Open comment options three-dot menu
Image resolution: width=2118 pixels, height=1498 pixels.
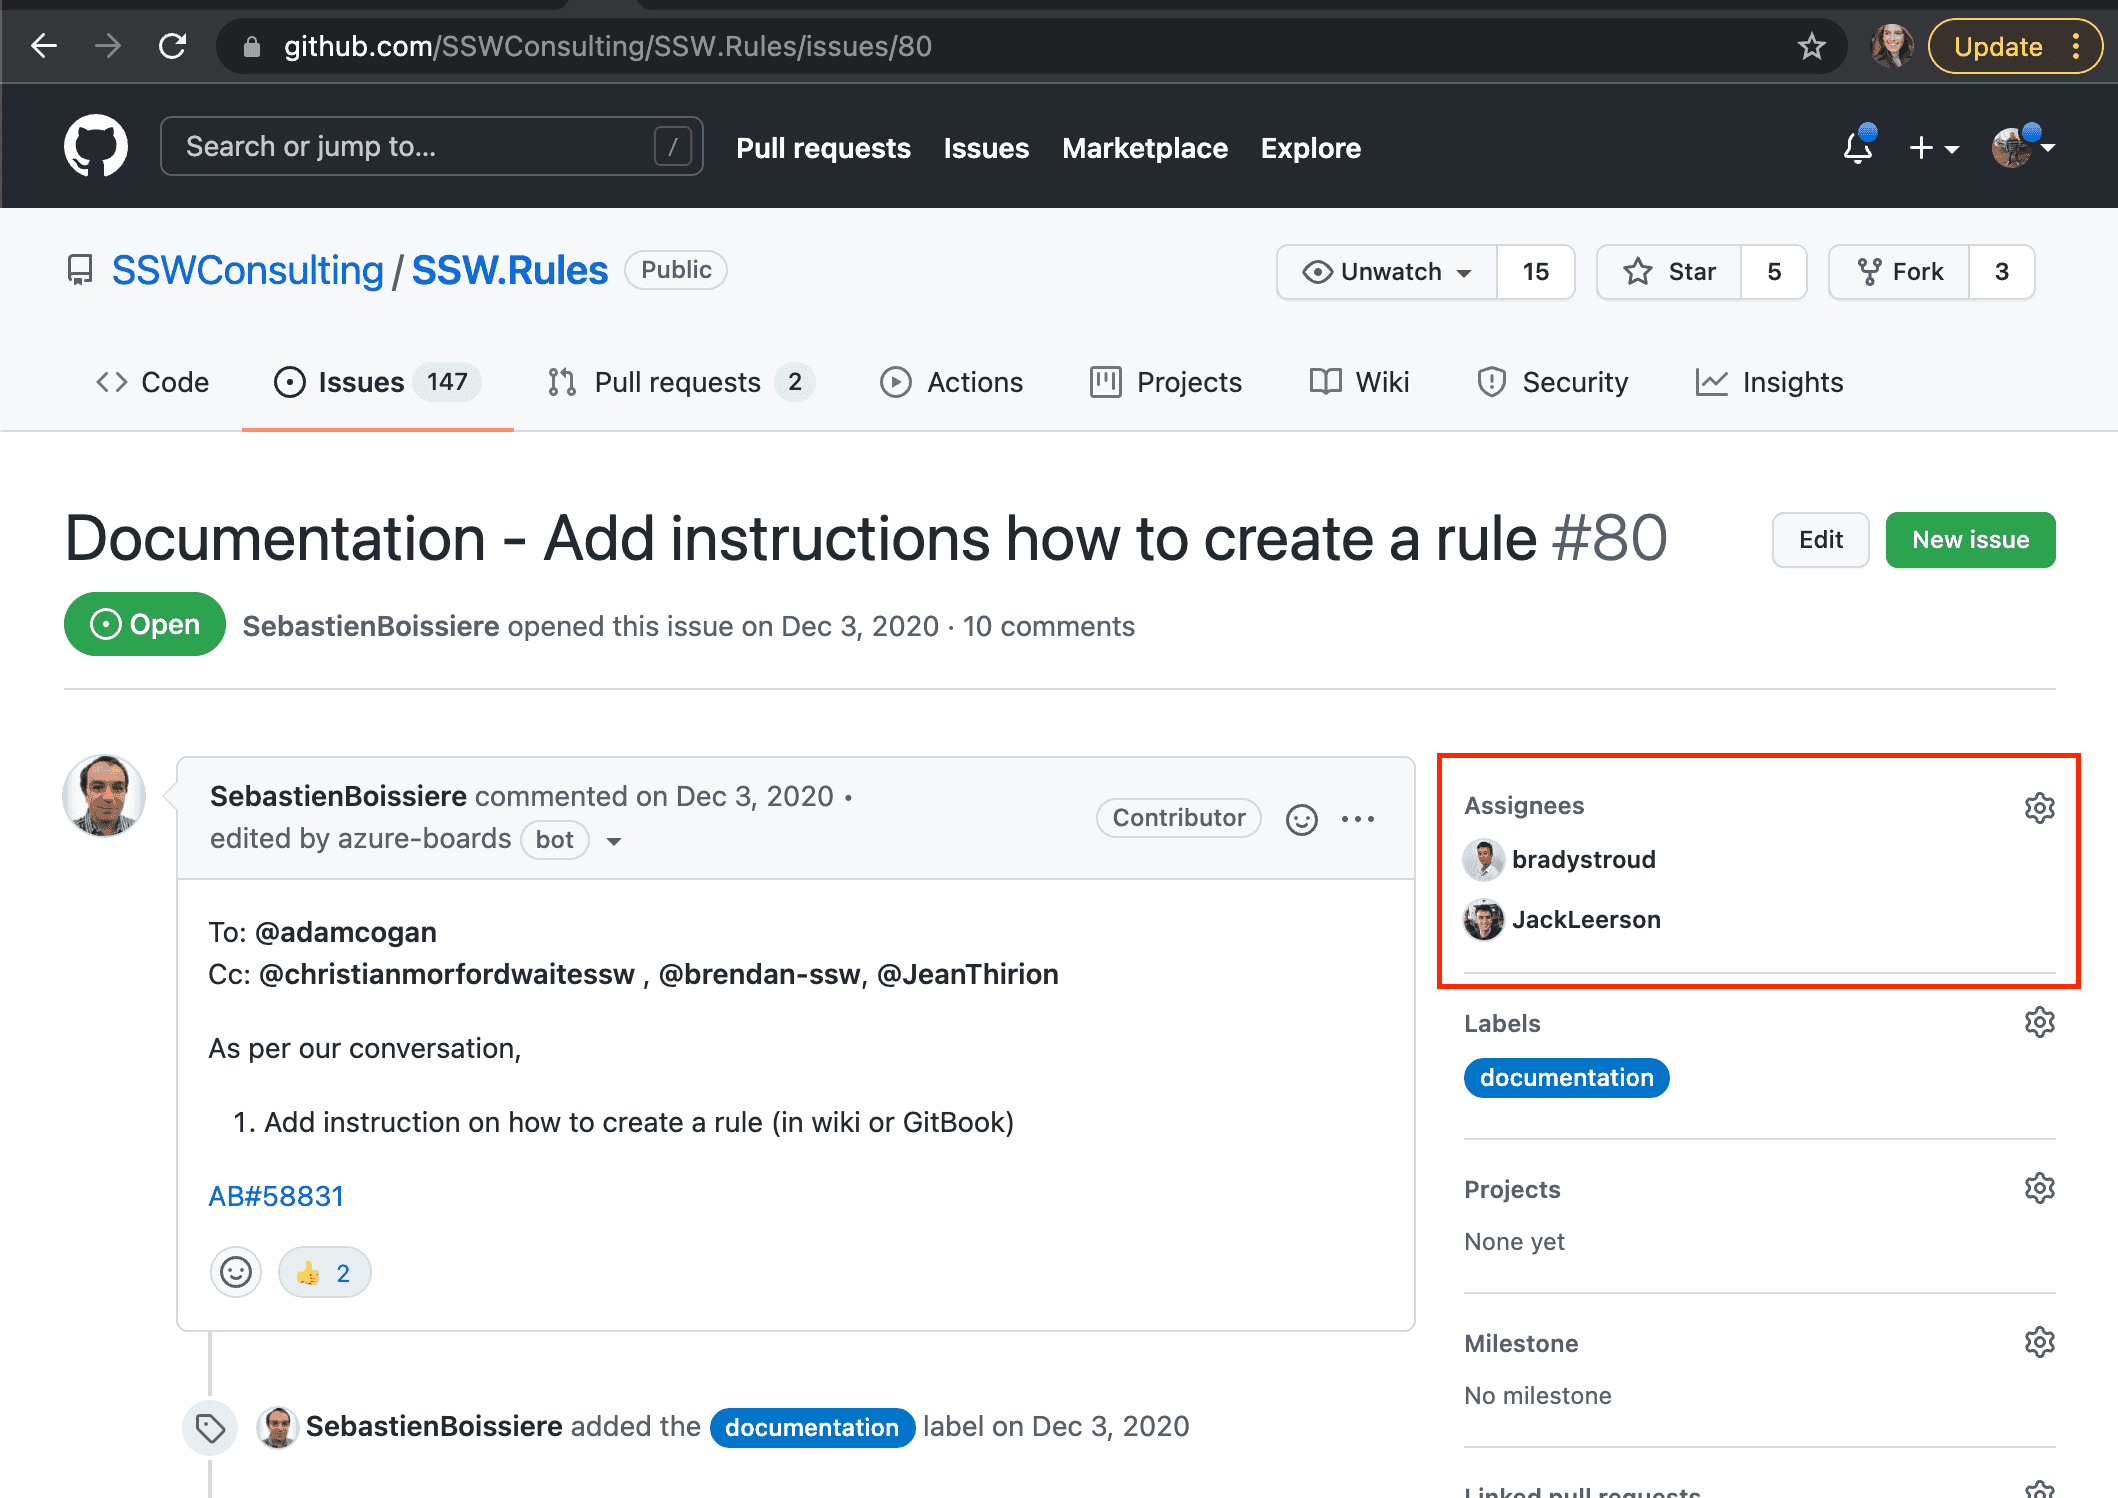[1358, 819]
